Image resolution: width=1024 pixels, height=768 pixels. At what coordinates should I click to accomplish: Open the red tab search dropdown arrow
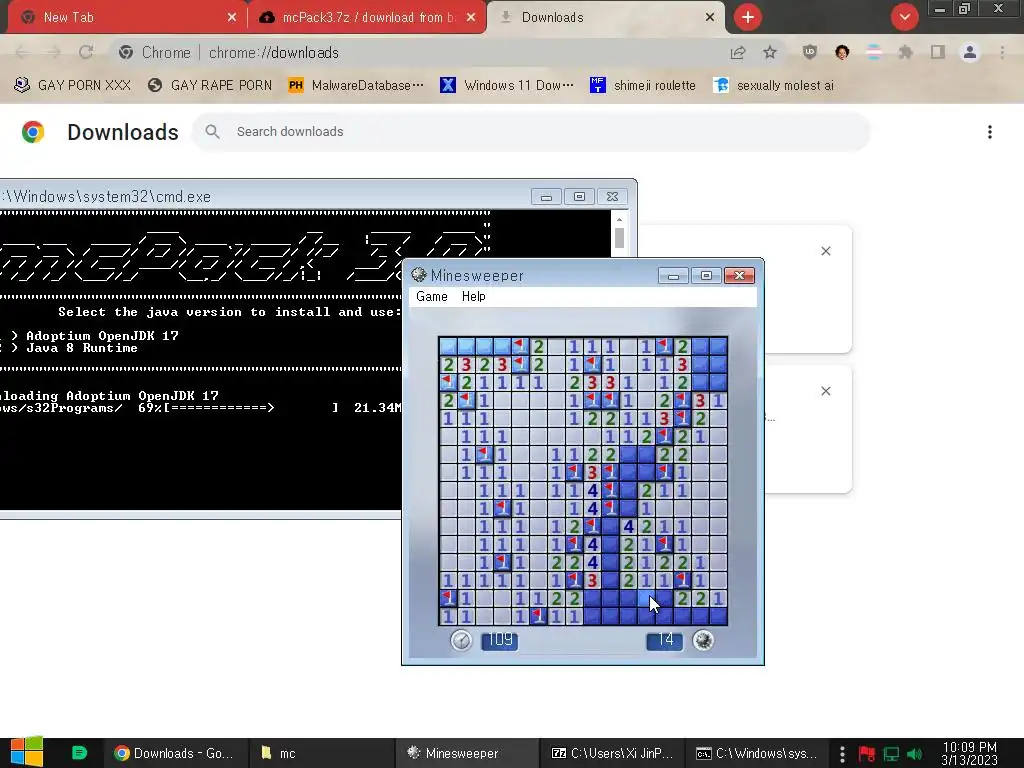click(x=904, y=17)
